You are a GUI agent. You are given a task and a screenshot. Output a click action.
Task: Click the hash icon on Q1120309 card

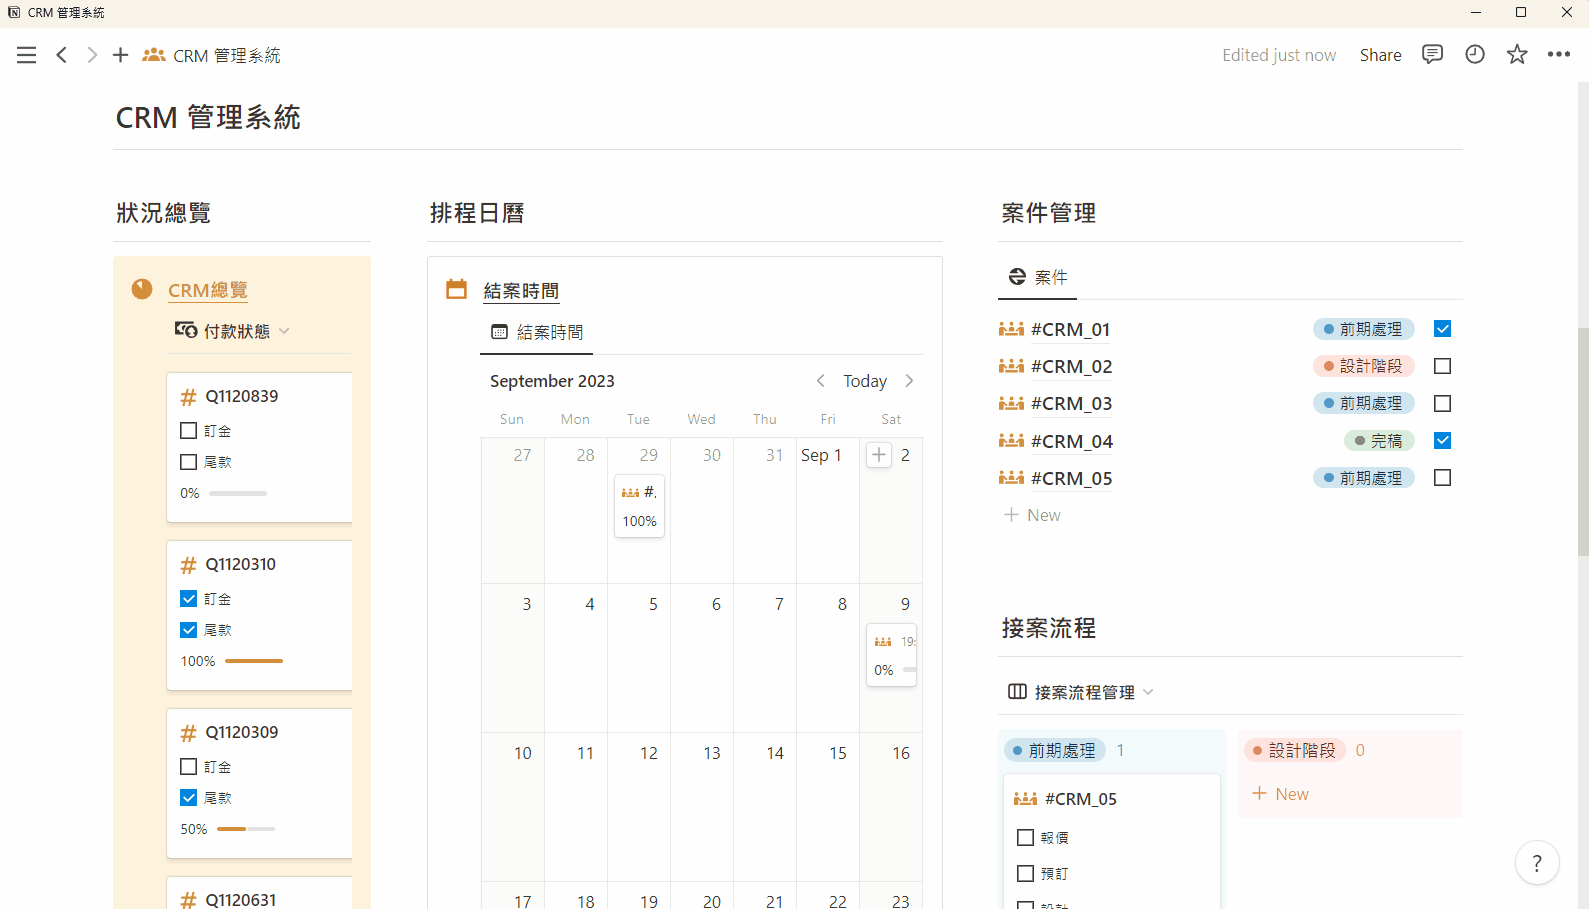[x=188, y=733]
